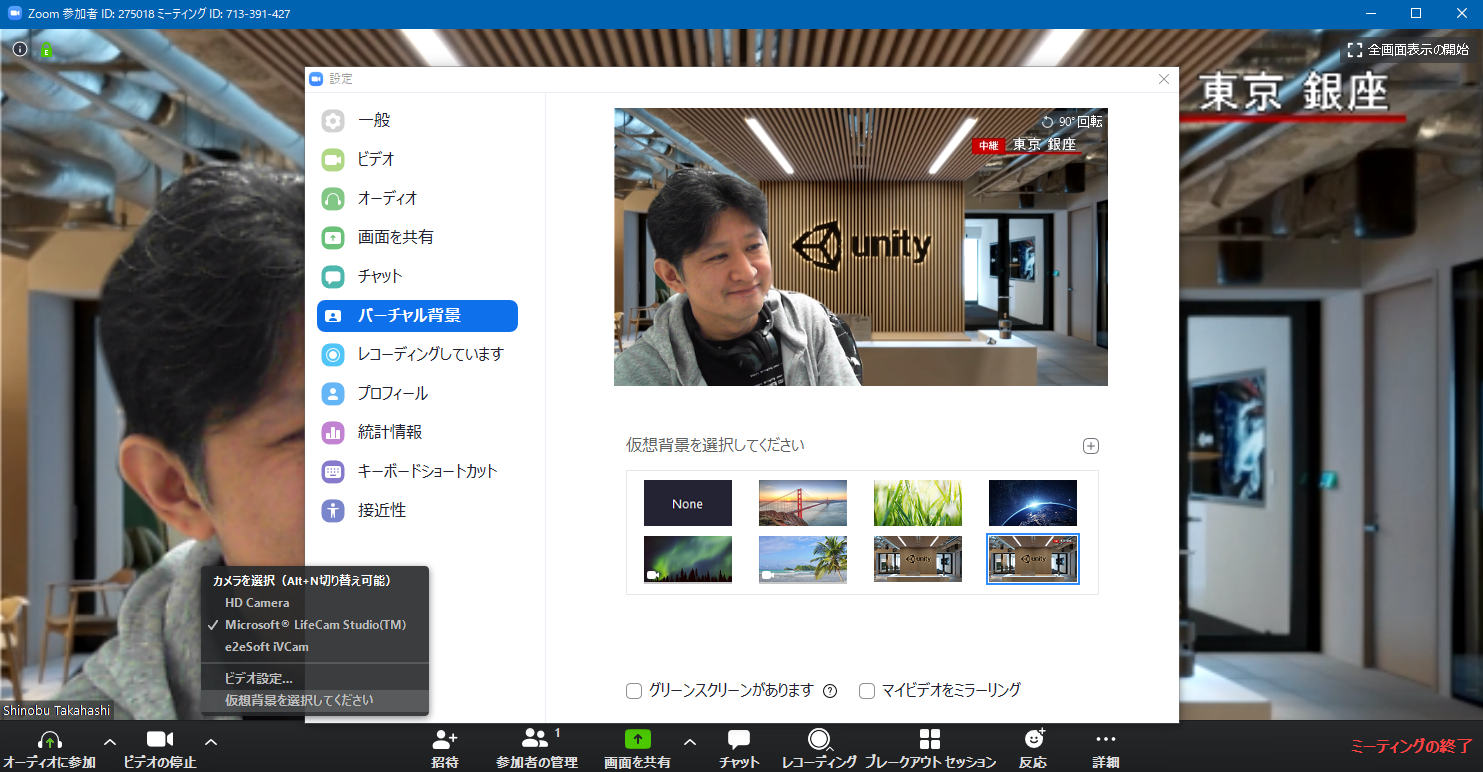This screenshot has height=772, width=1483.
Task: Switch to the 接近性 accessibility tab
Action: [x=417, y=510]
